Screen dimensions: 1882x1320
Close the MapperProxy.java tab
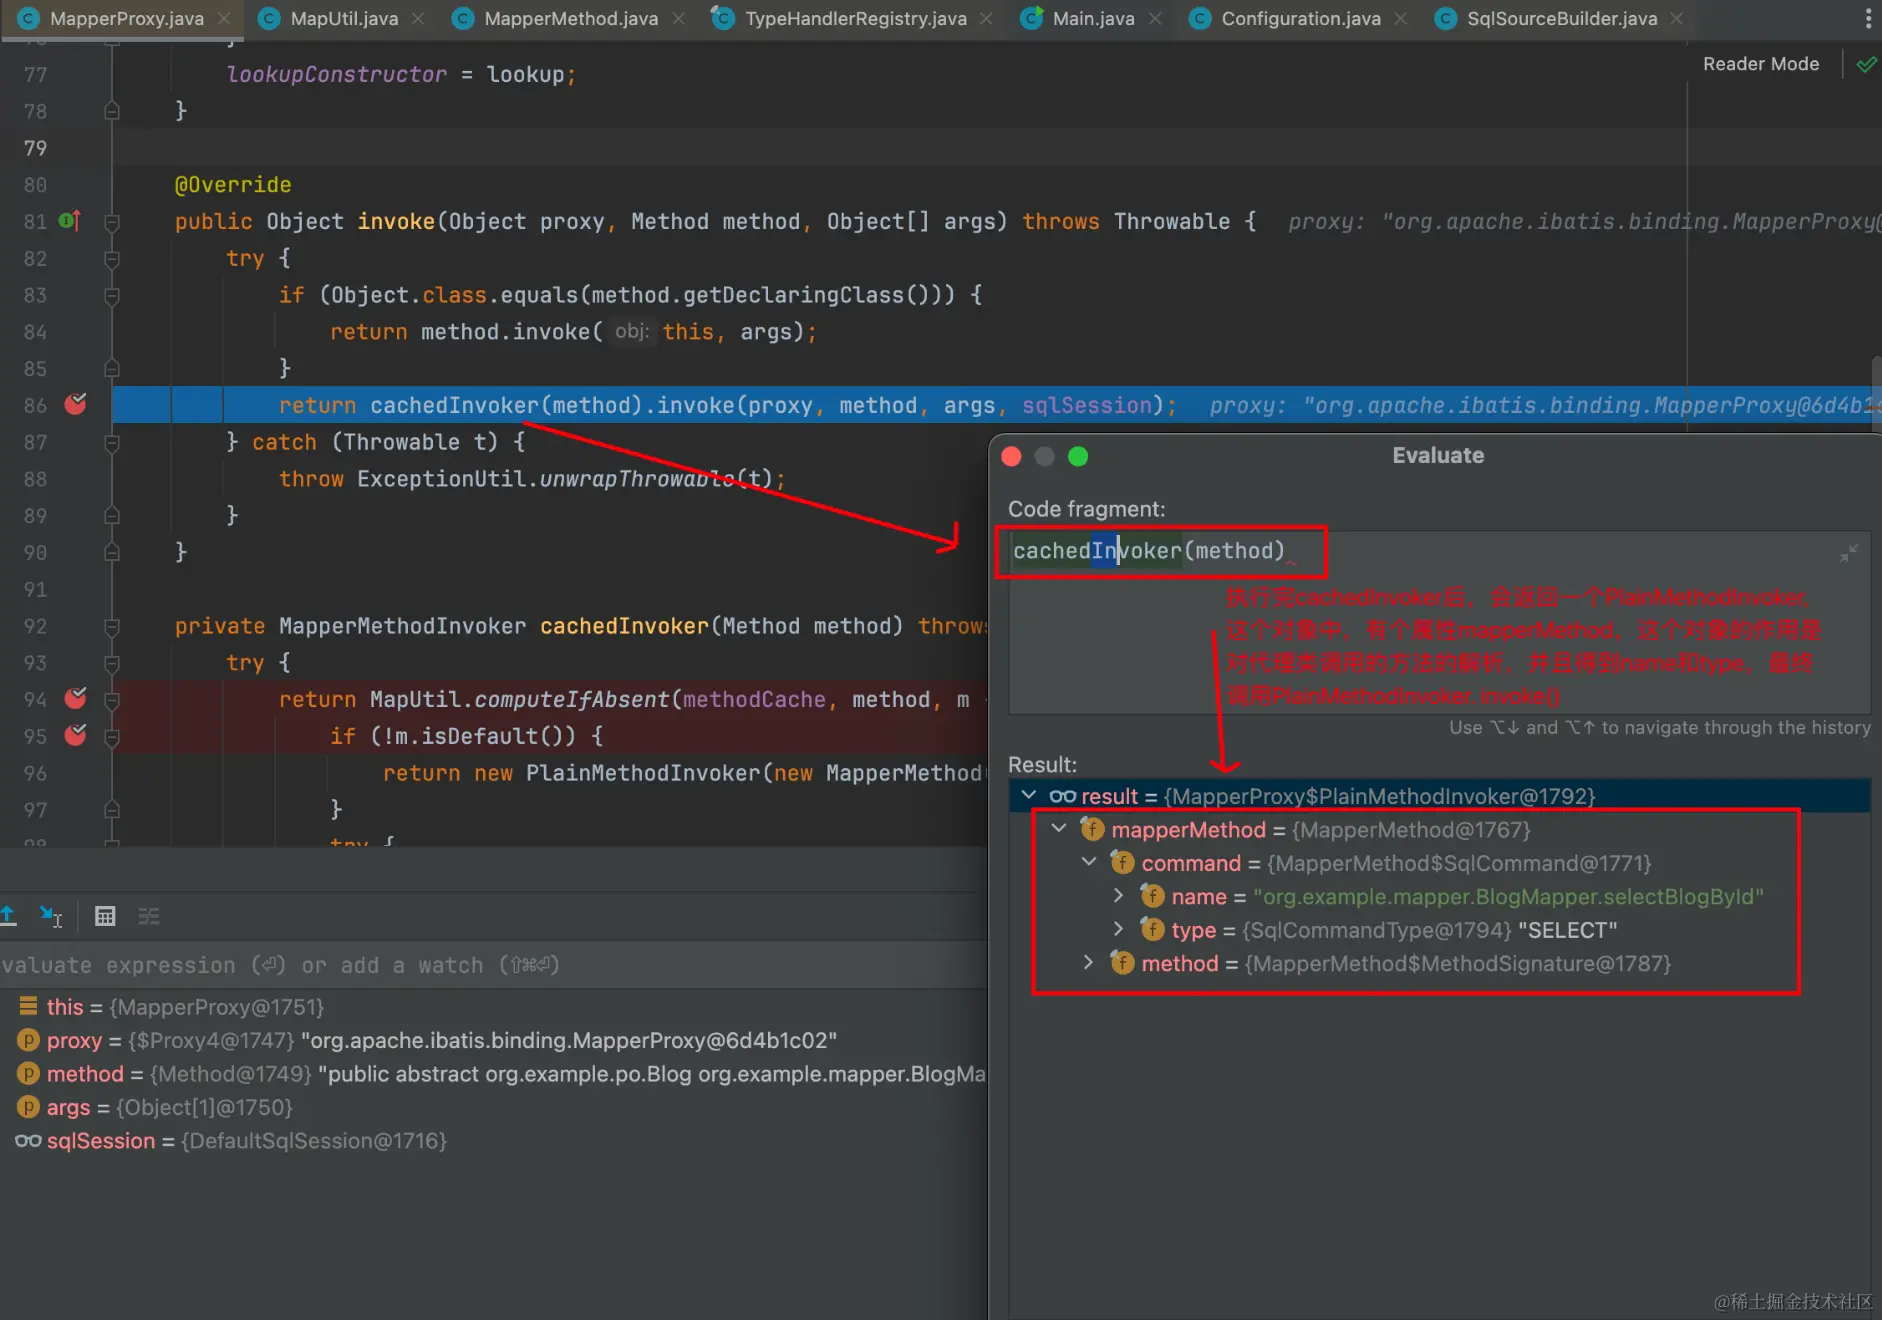(224, 18)
